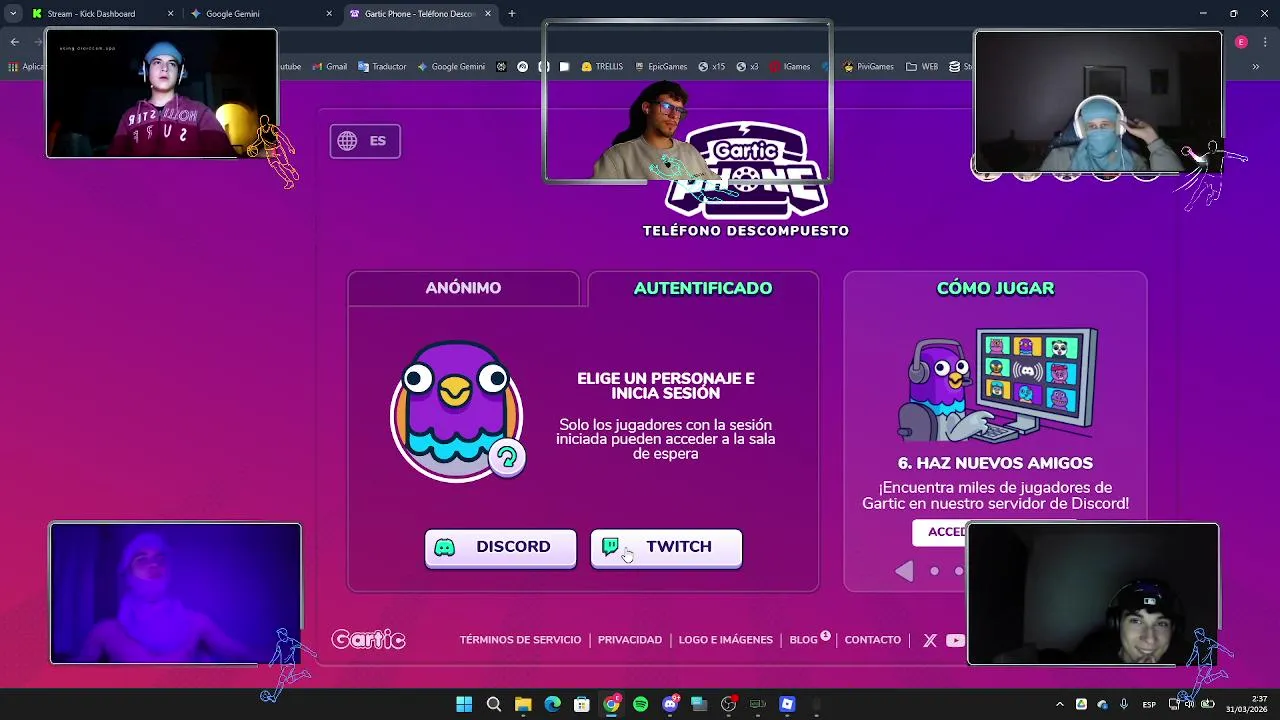
Task: Click the Gmail bookmark
Action: [x=329, y=67]
